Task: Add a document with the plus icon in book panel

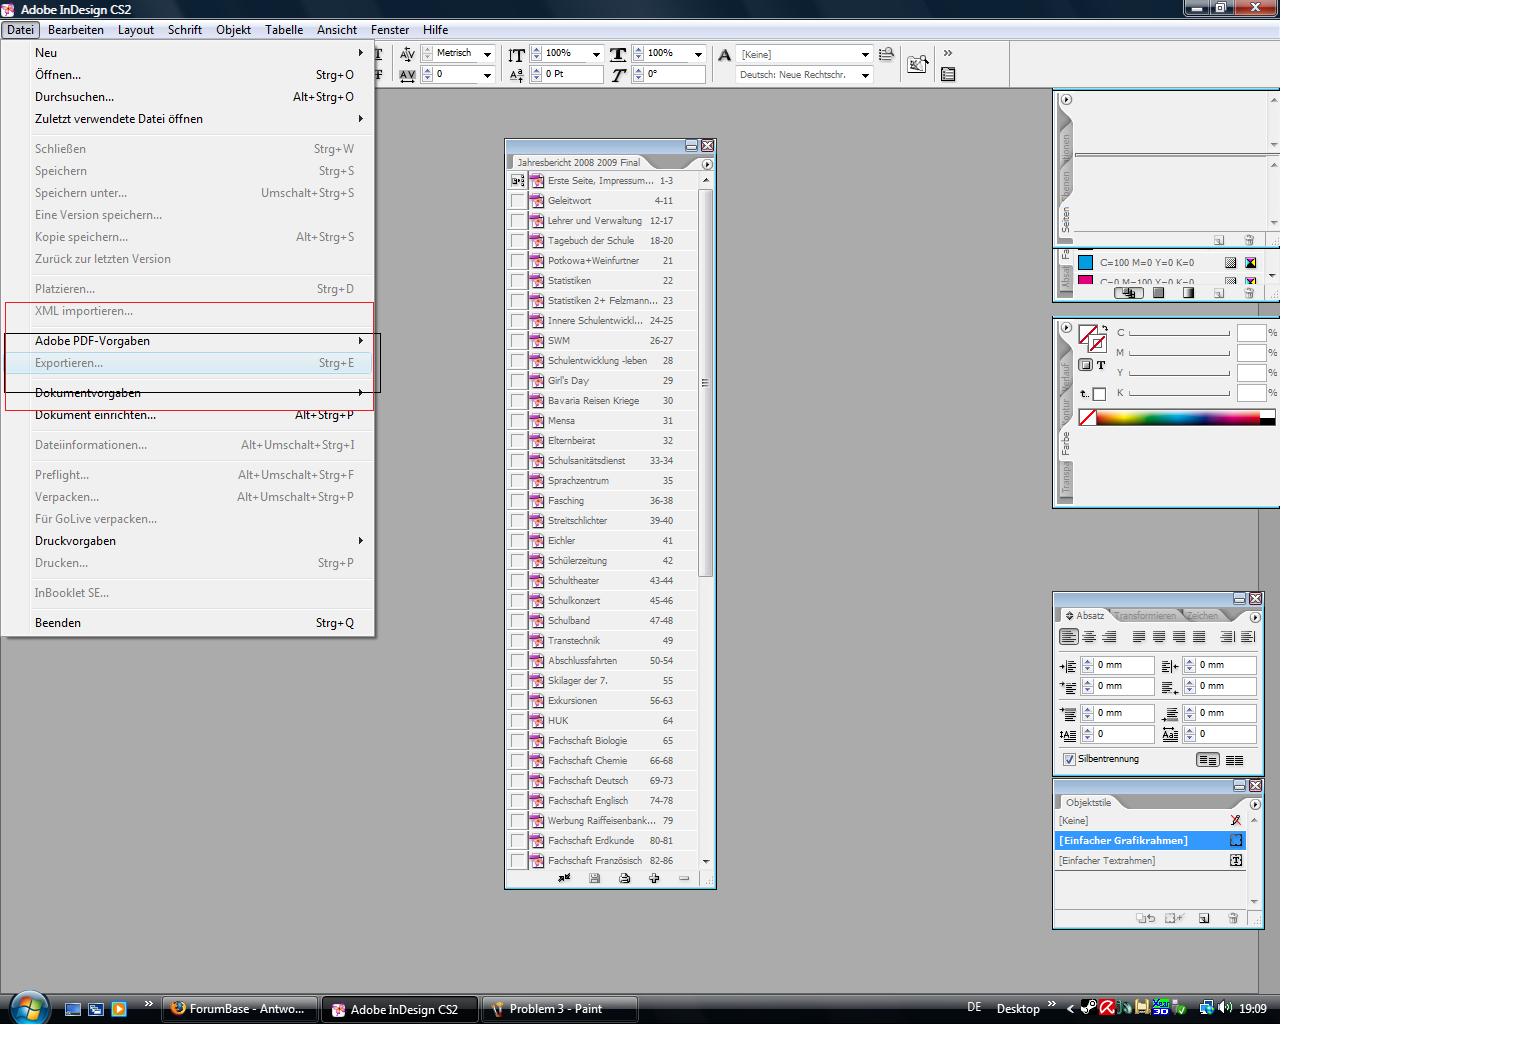Action: [654, 878]
